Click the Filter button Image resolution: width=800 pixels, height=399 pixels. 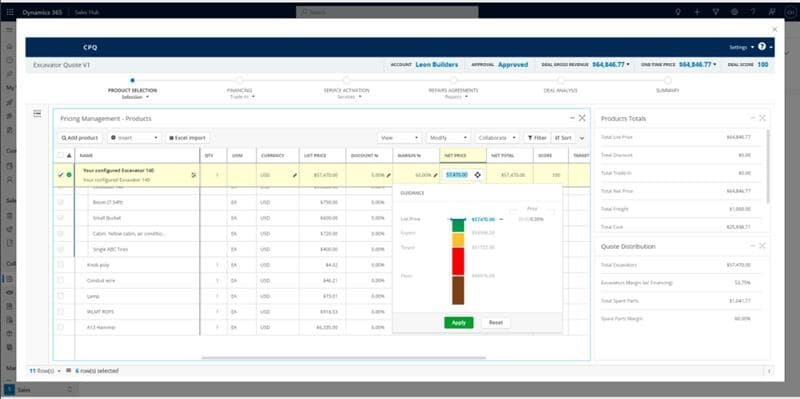pos(537,138)
